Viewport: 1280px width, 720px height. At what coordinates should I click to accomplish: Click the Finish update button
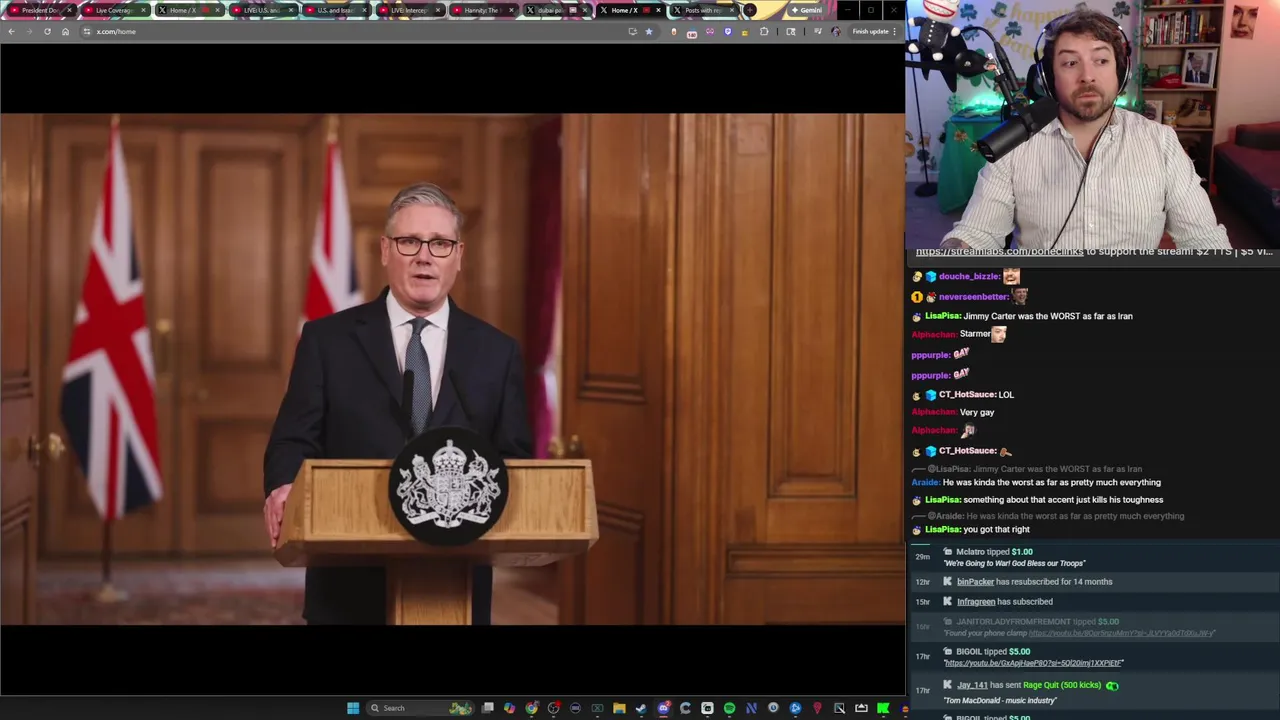(870, 31)
